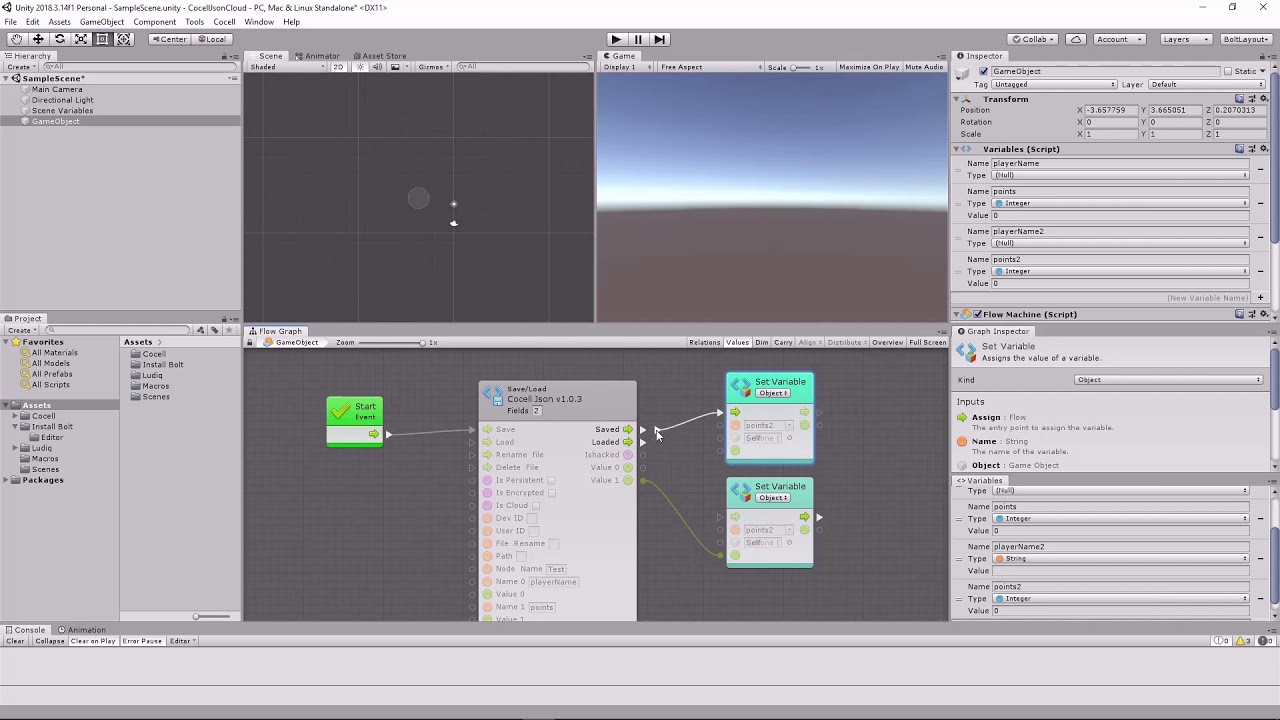Toggle Local handle rotation button
The width and height of the screenshot is (1280, 720).
click(x=211, y=39)
